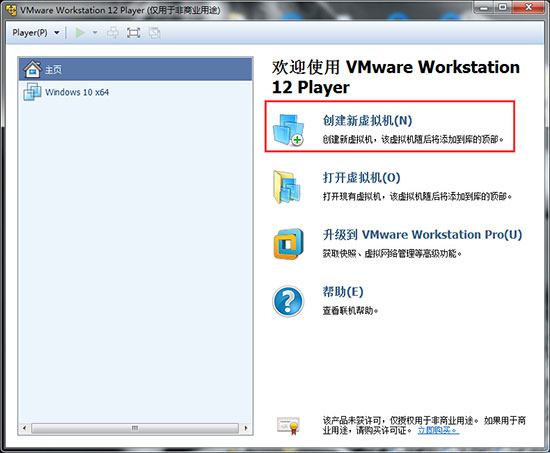The width and height of the screenshot is (550, 453).
Task: Enter full screen mode icon
Action: point(133,33)
